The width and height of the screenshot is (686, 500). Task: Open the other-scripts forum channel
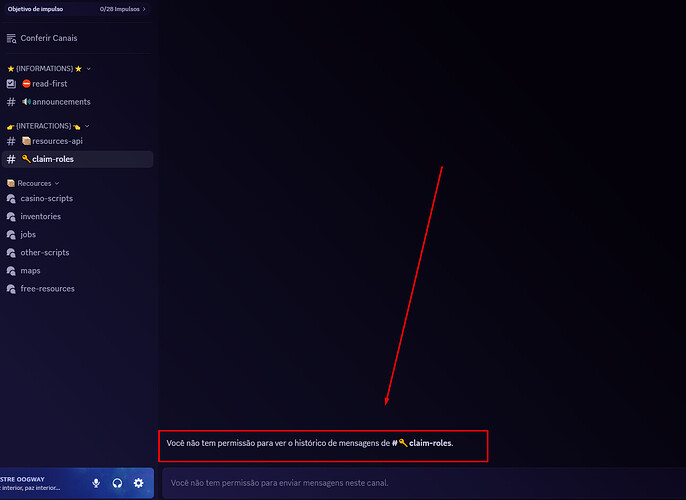[x=77, y=252]
